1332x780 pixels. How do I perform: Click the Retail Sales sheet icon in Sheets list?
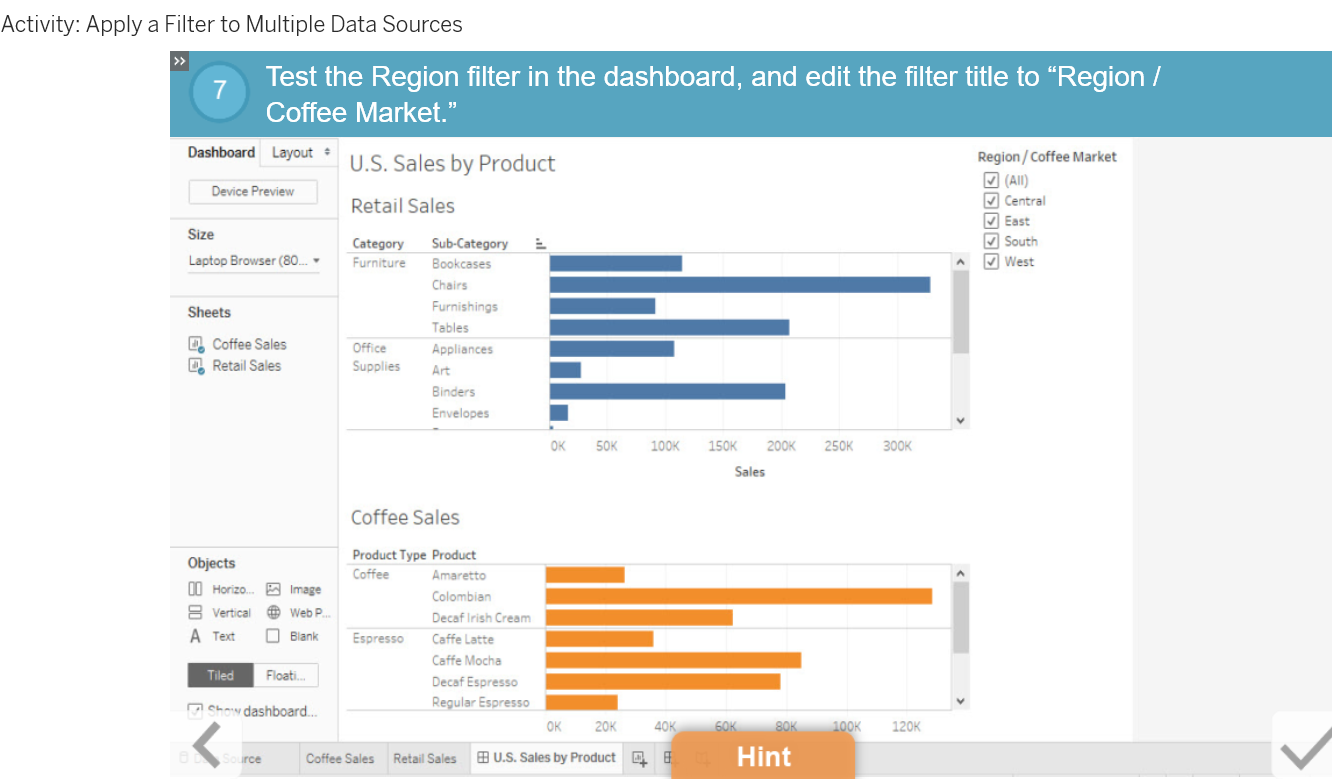tap(196, 366)
